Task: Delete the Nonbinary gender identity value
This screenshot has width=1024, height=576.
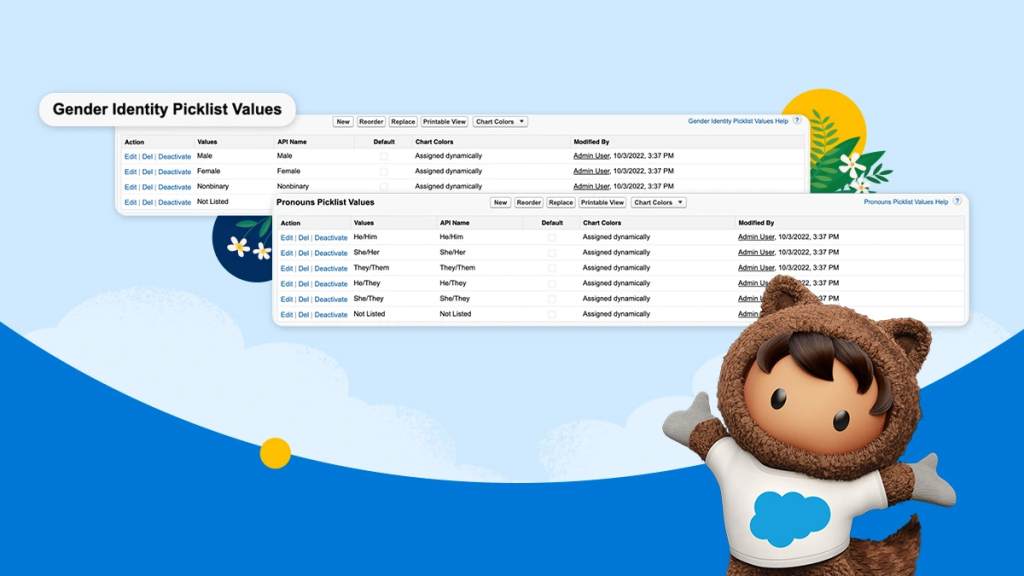Action: 148,187
